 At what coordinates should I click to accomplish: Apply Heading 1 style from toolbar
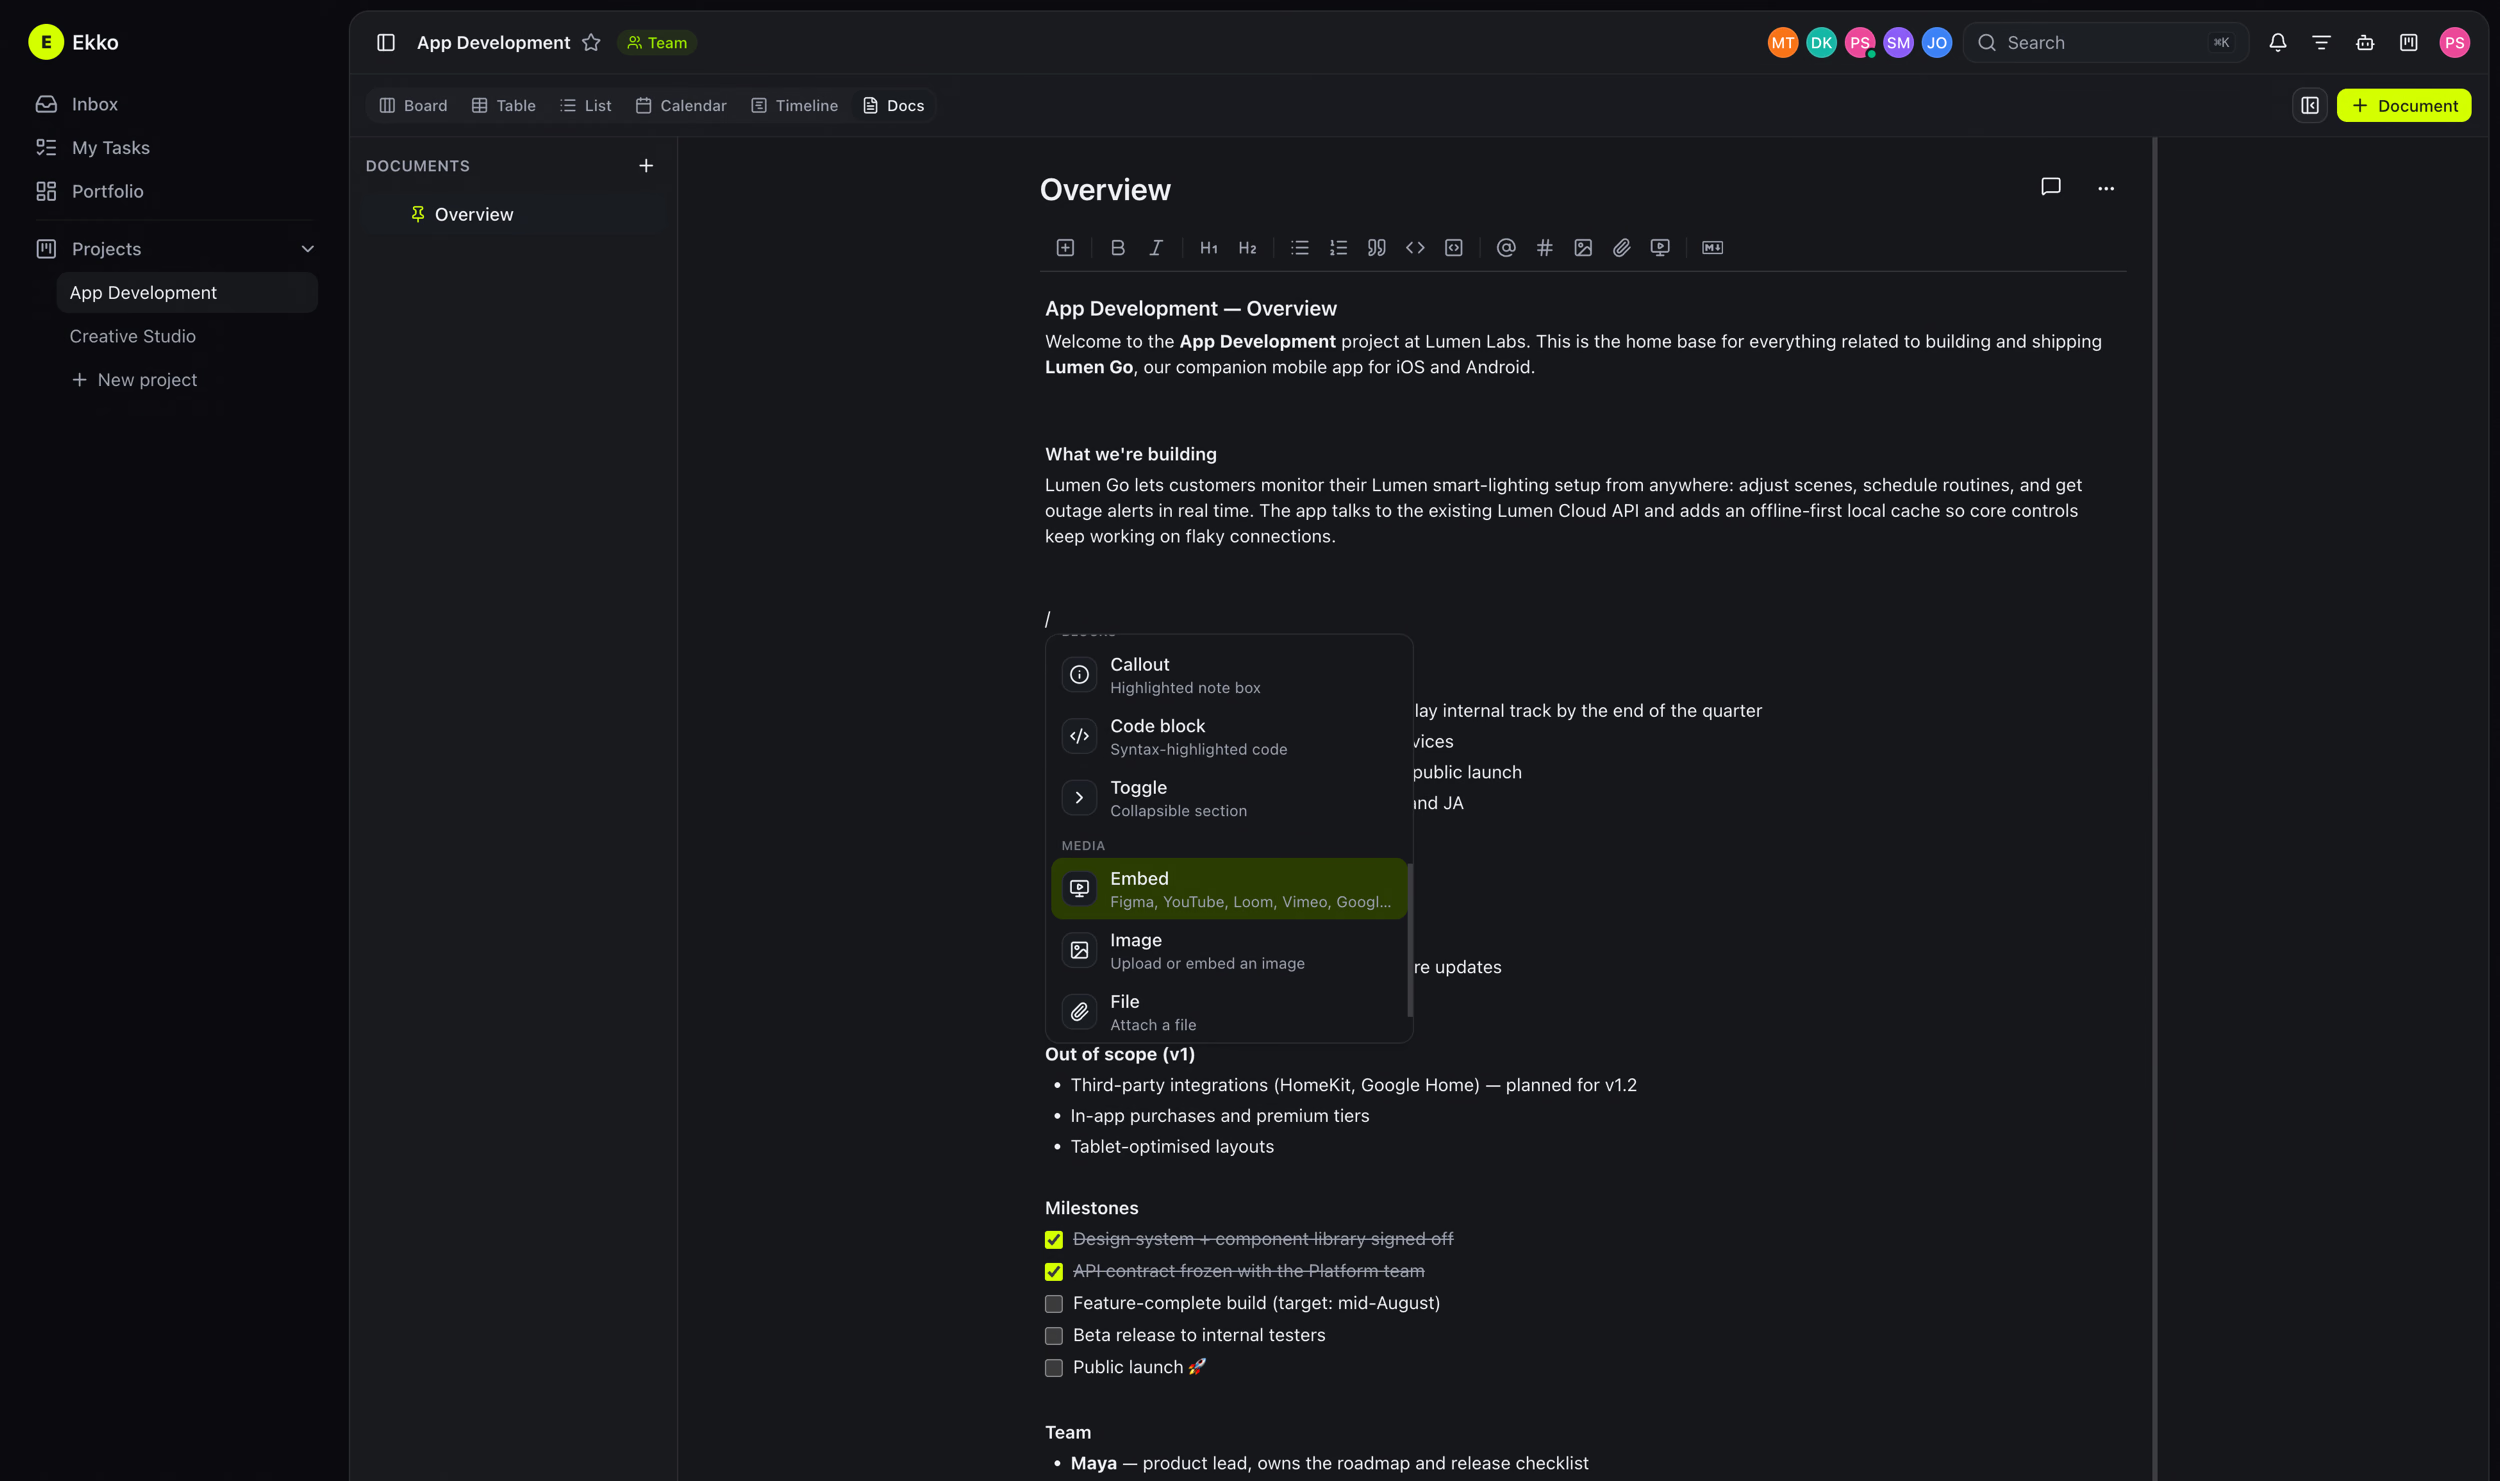pyautogui.click(x=1208, y=247)
